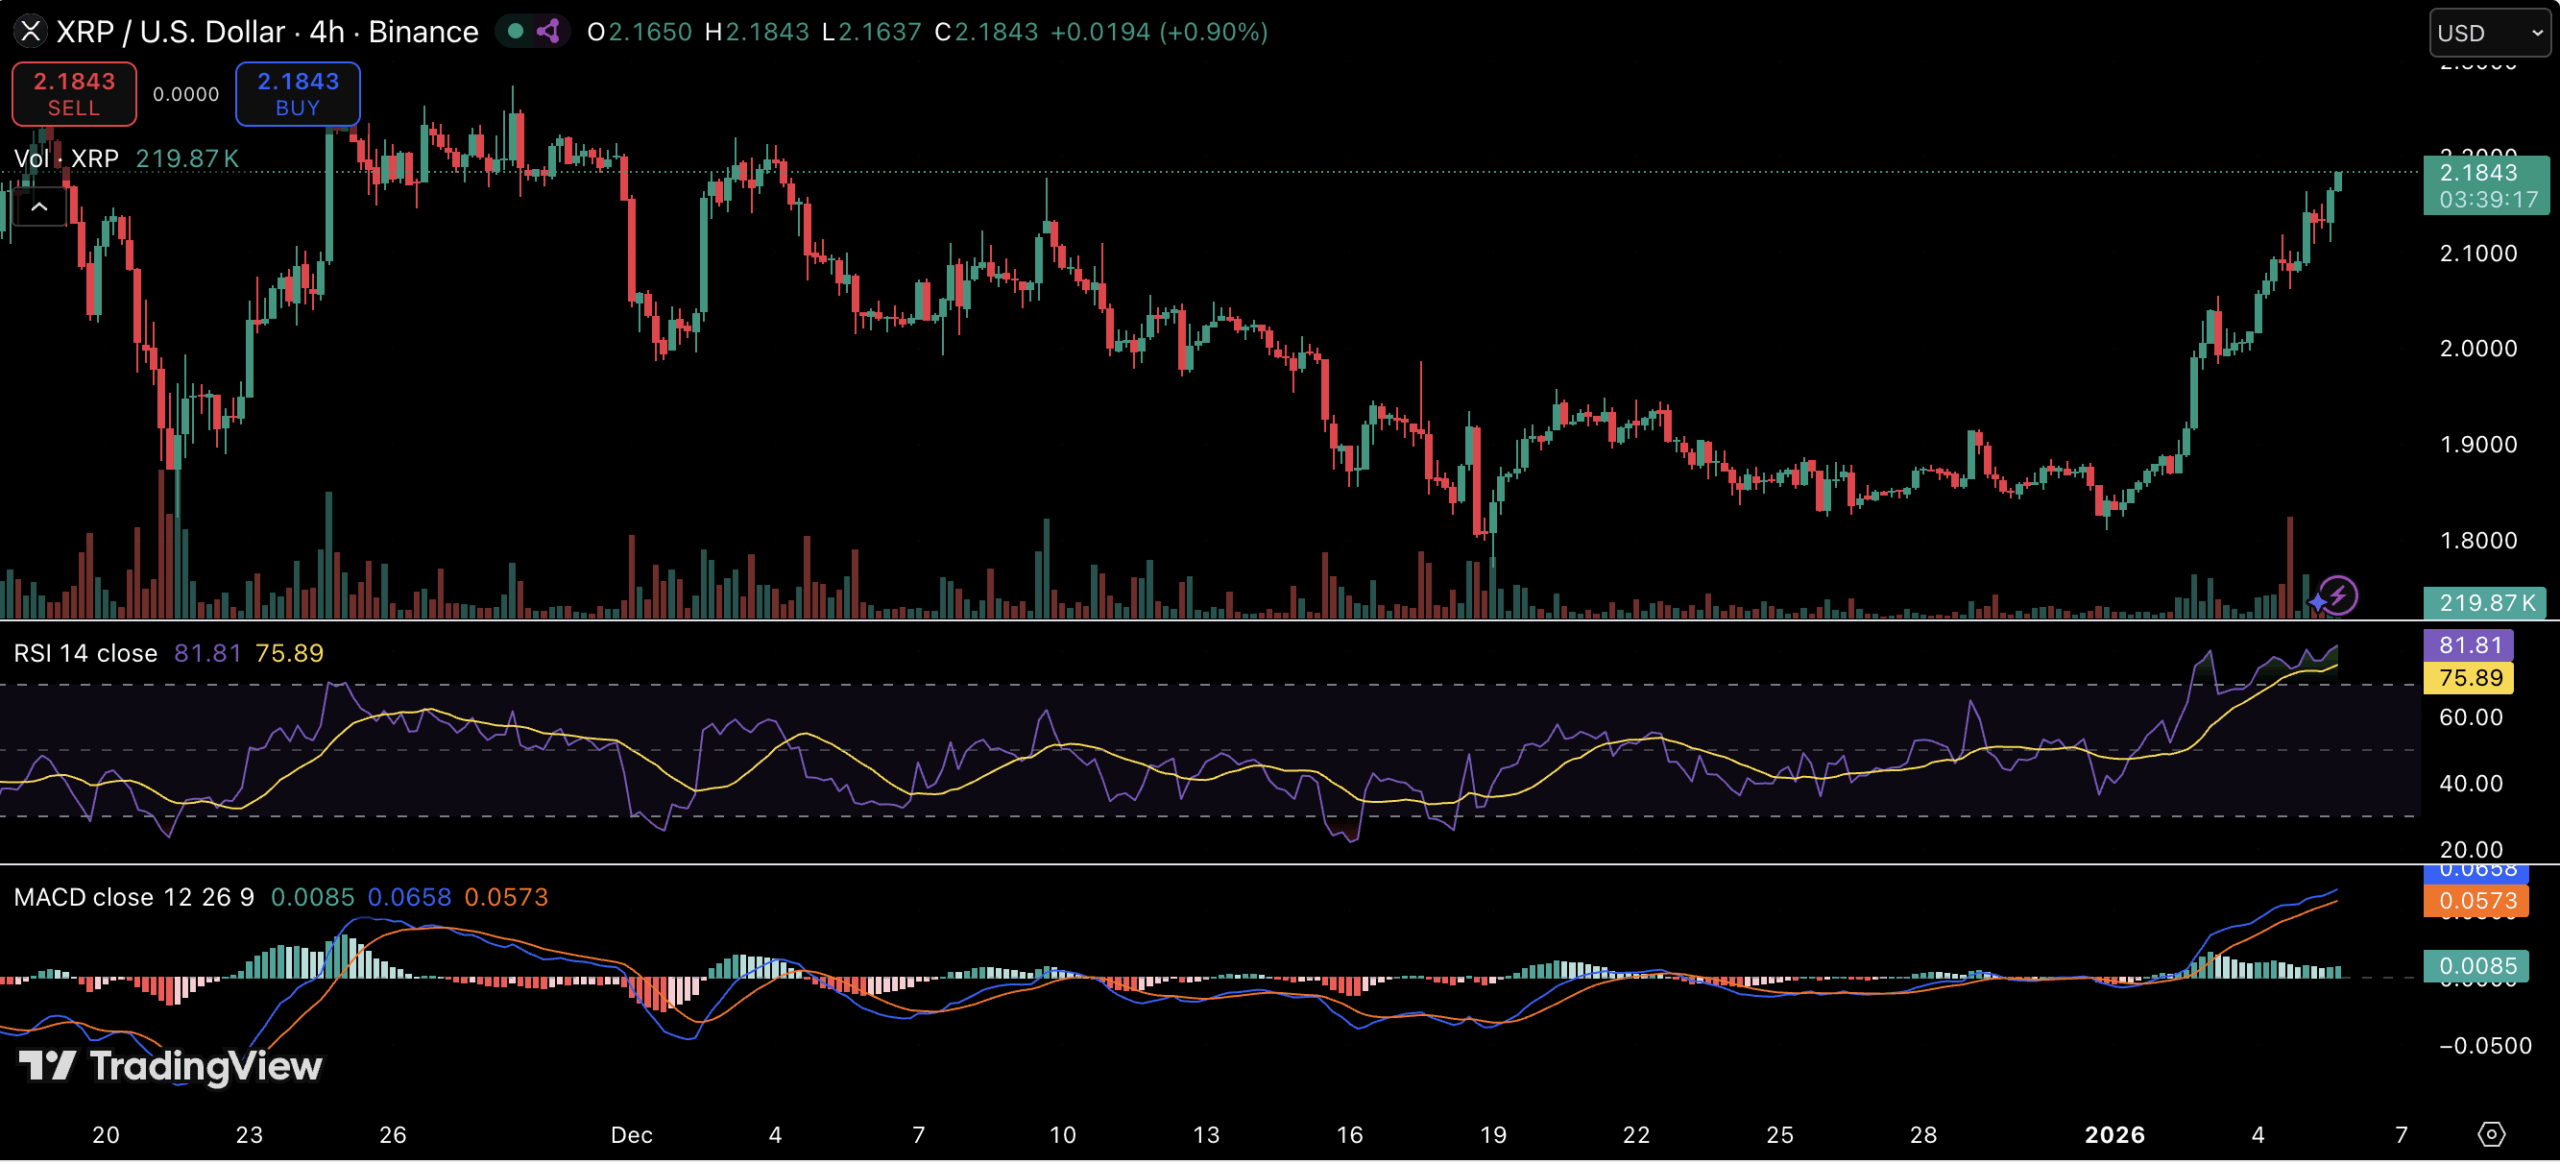2560x1164 pixels.
Task: Select the Vol XRP indicator legend
Action: 66,158
